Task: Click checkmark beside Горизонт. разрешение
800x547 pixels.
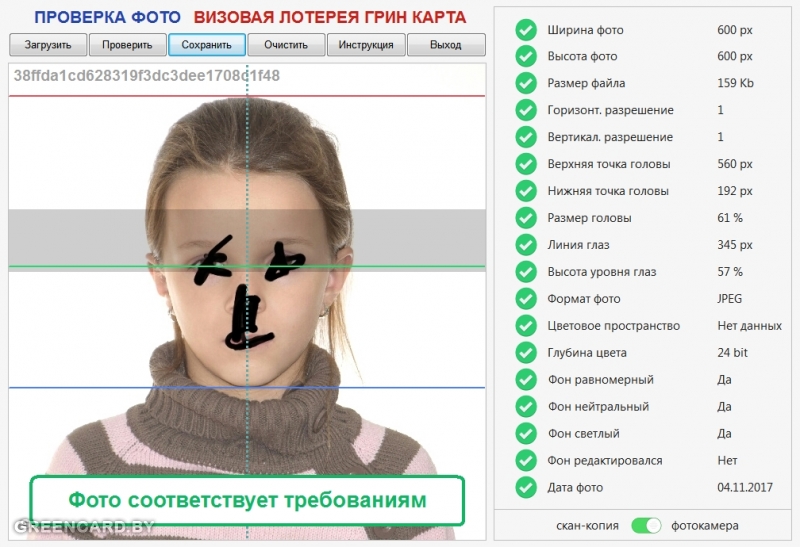Action: pos(526,110)
